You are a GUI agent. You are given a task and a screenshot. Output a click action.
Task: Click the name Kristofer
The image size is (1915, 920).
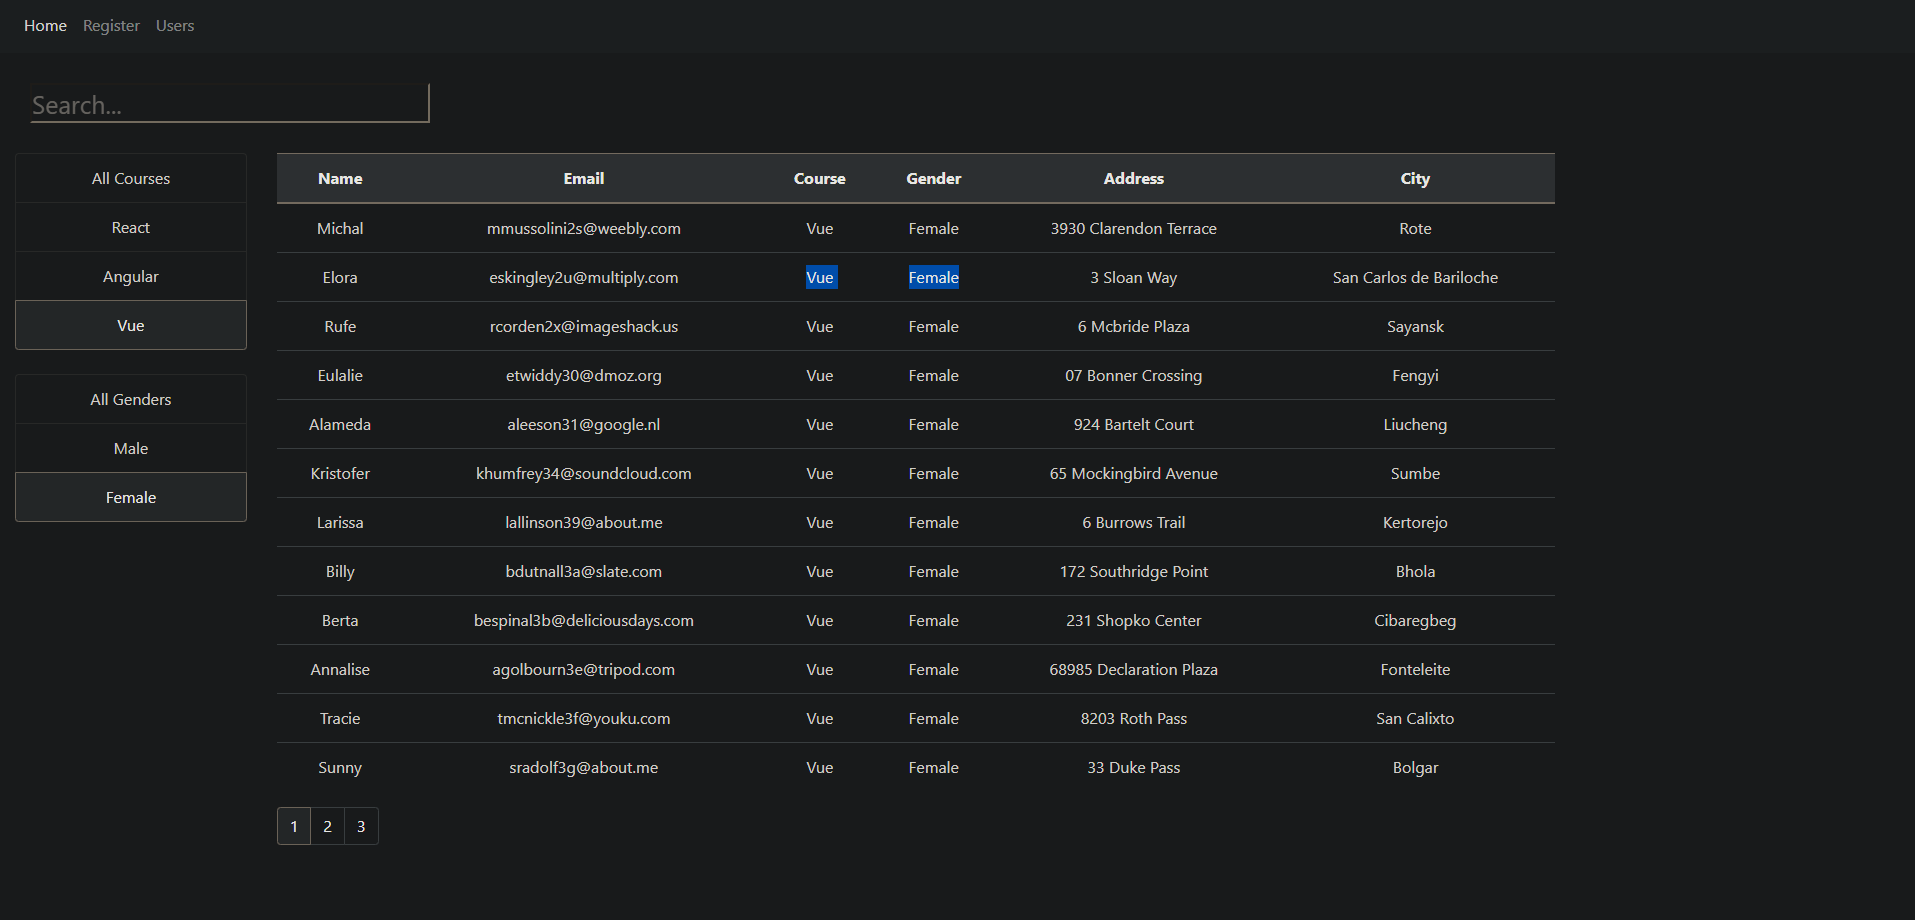point(340,474)
